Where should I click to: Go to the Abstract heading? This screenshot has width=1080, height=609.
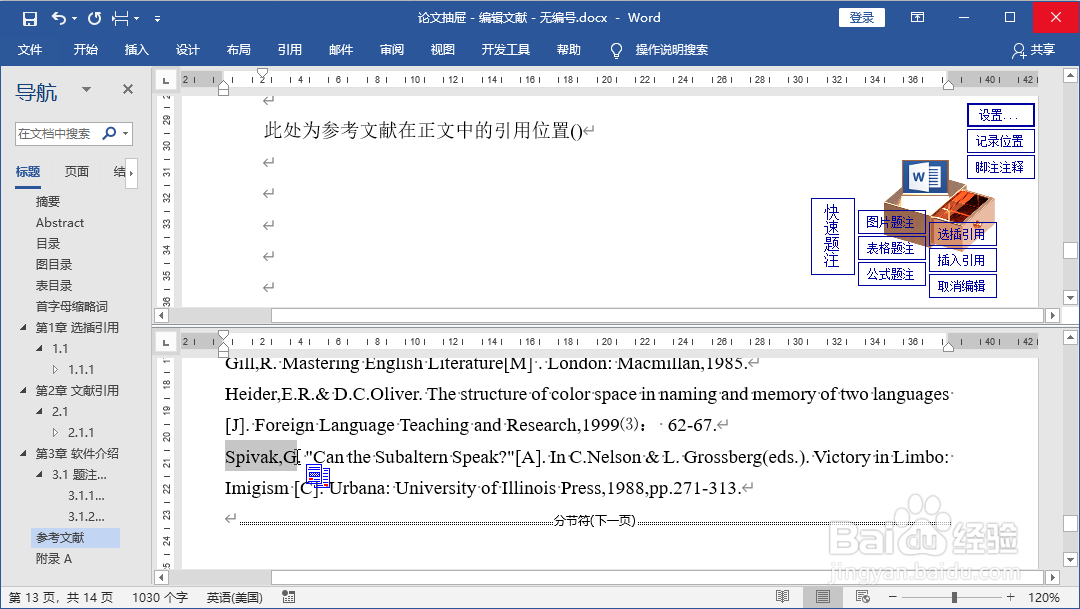60,223
